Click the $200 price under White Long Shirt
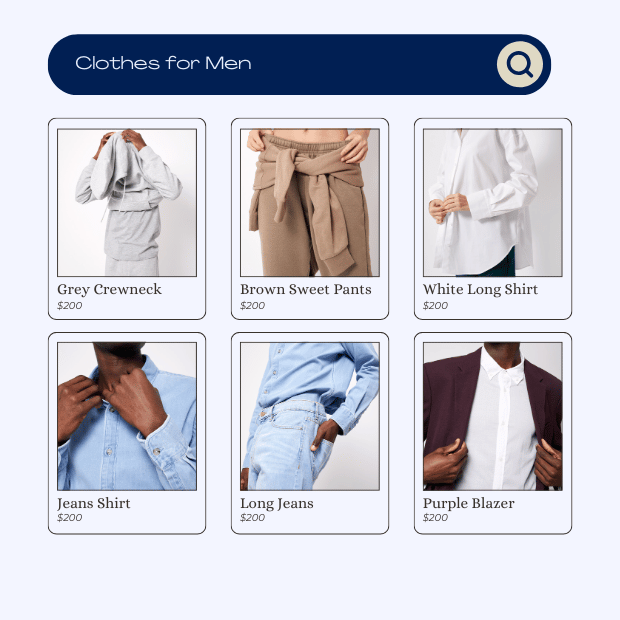 coord(435,305)
